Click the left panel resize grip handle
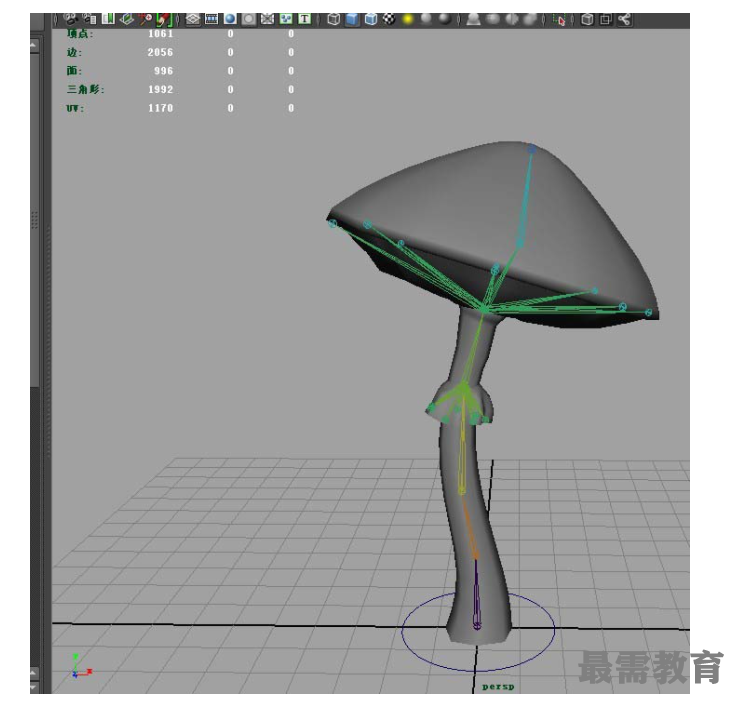 click(x=34, y=220)
